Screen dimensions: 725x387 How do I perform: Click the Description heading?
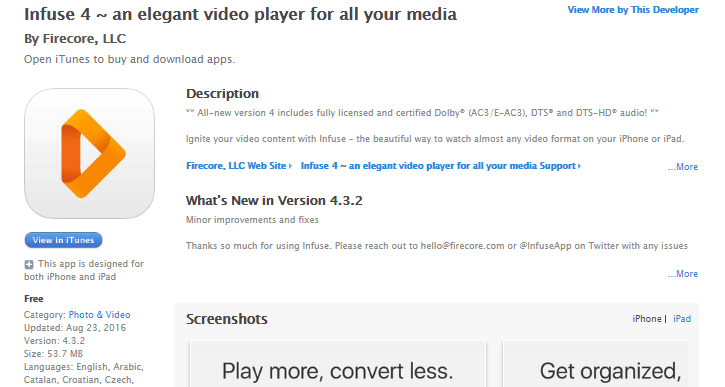[x=222, y=93]
